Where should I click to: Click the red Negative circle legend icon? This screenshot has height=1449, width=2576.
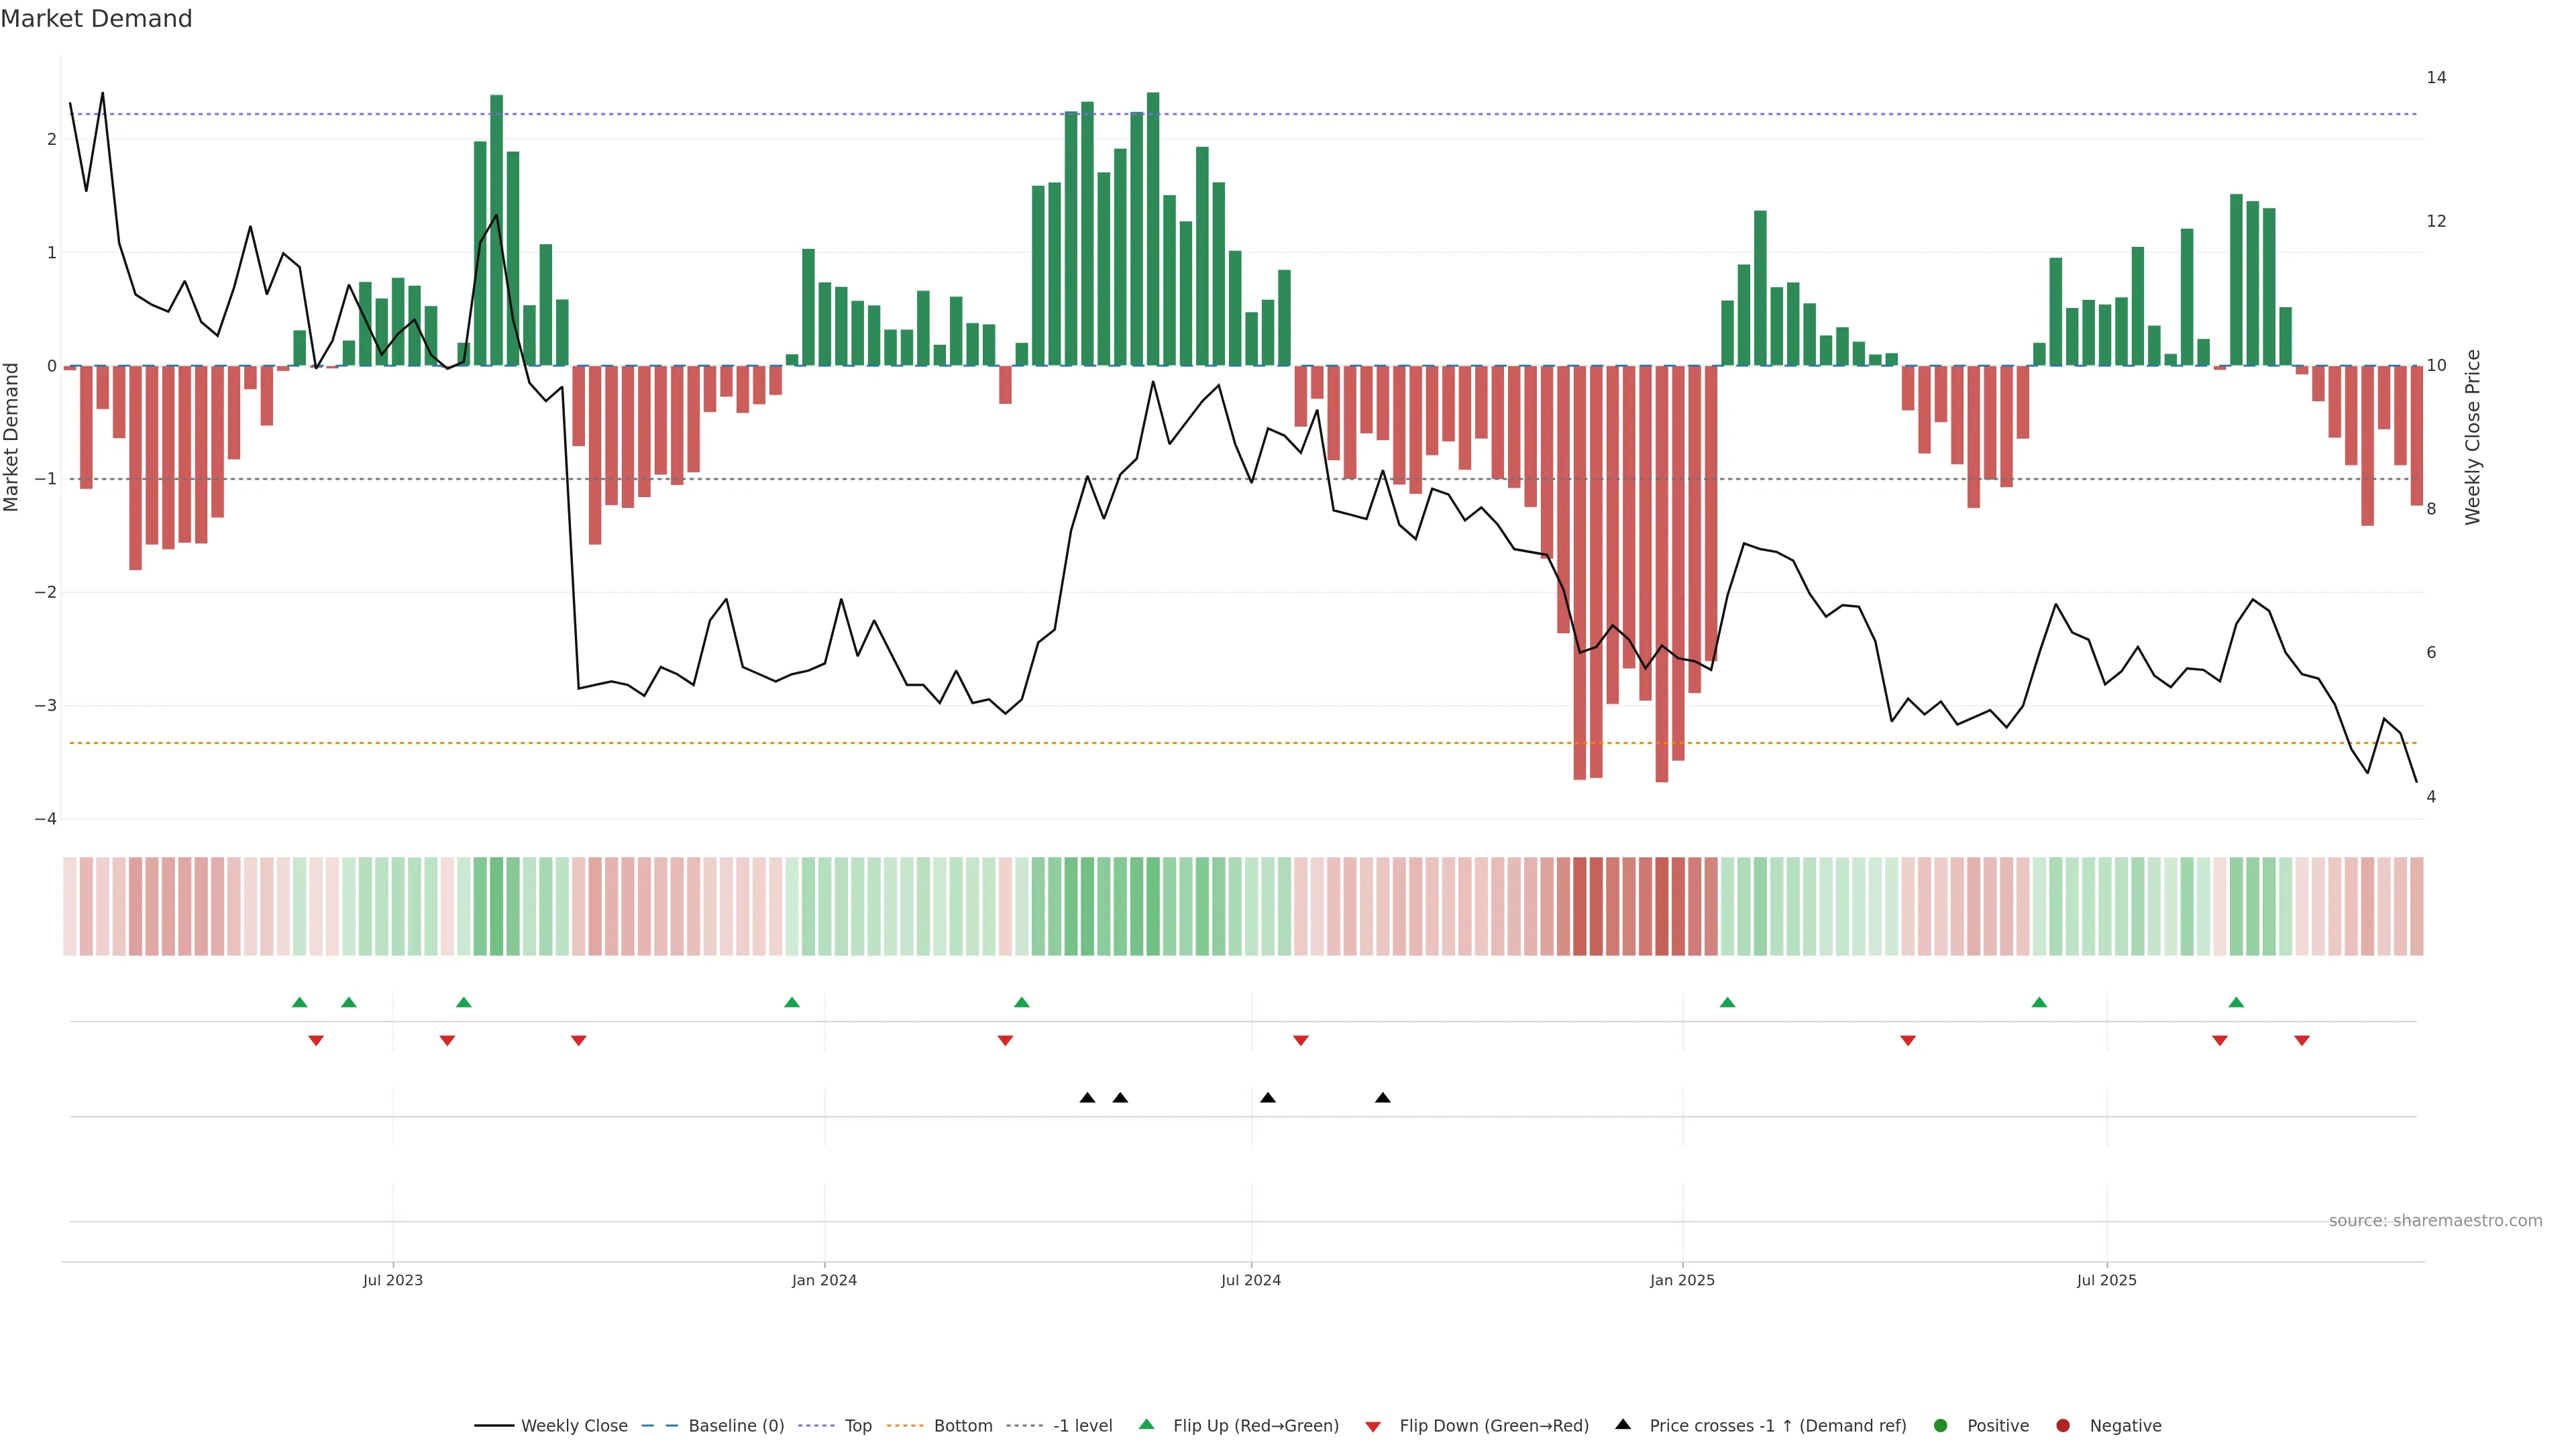click(x=2062, y=1425)
